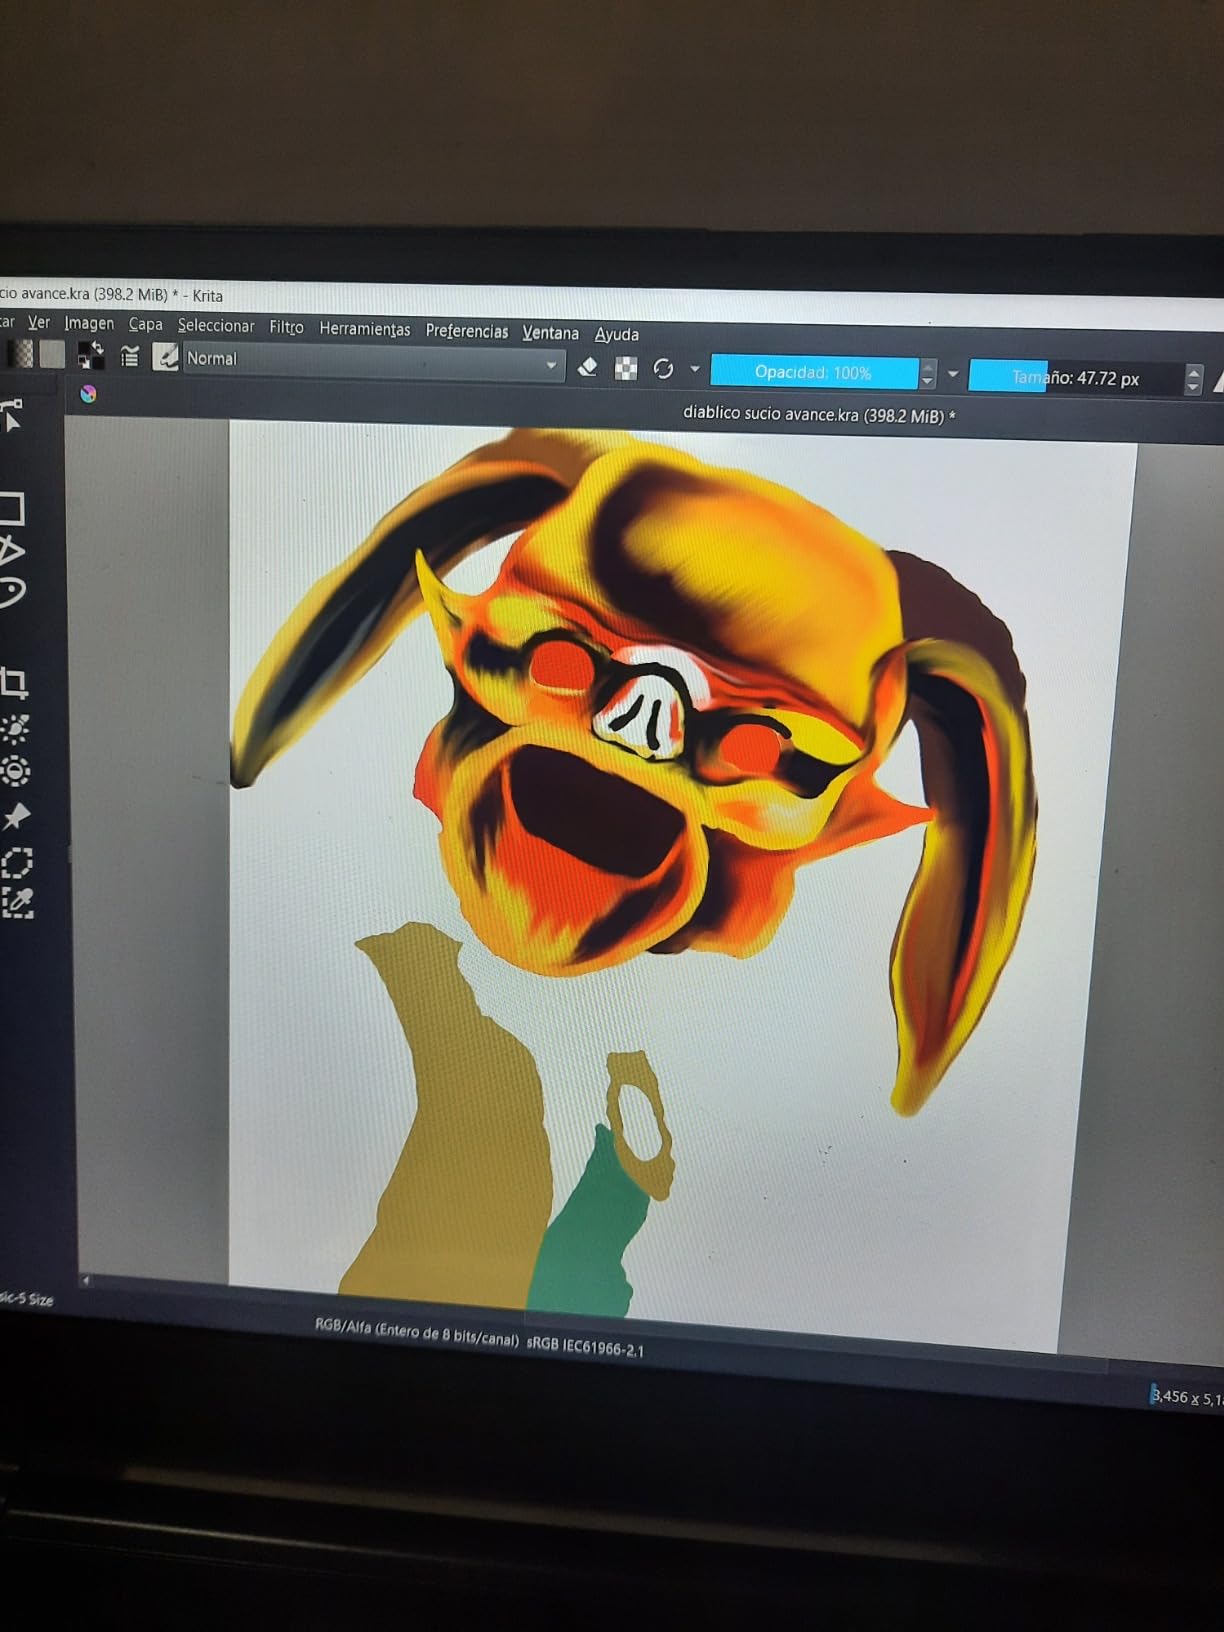Viewport: 1224px width, 1632px height.
Task: Open the brush preset chooser
Action: [165, 357]
